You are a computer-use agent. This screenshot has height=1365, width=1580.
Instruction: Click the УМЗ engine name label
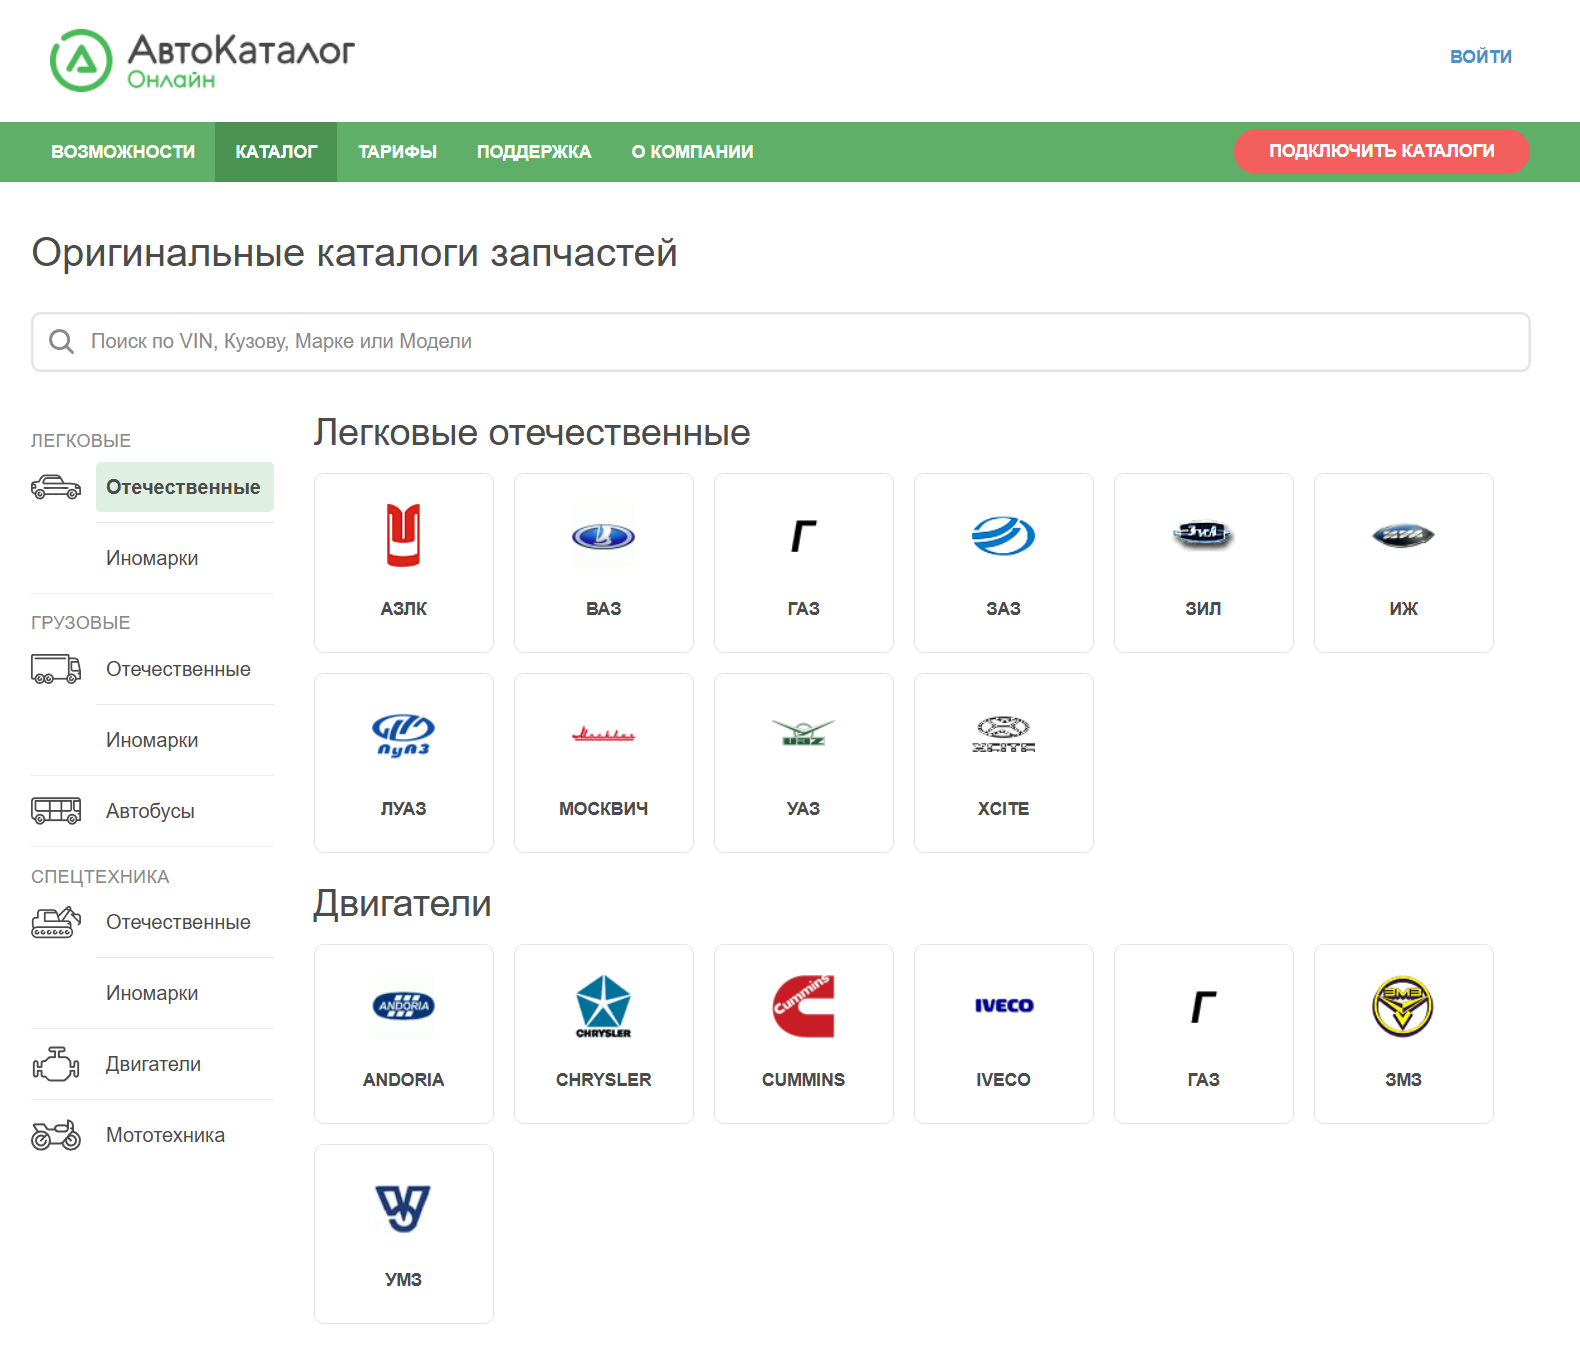(404, 1280)
